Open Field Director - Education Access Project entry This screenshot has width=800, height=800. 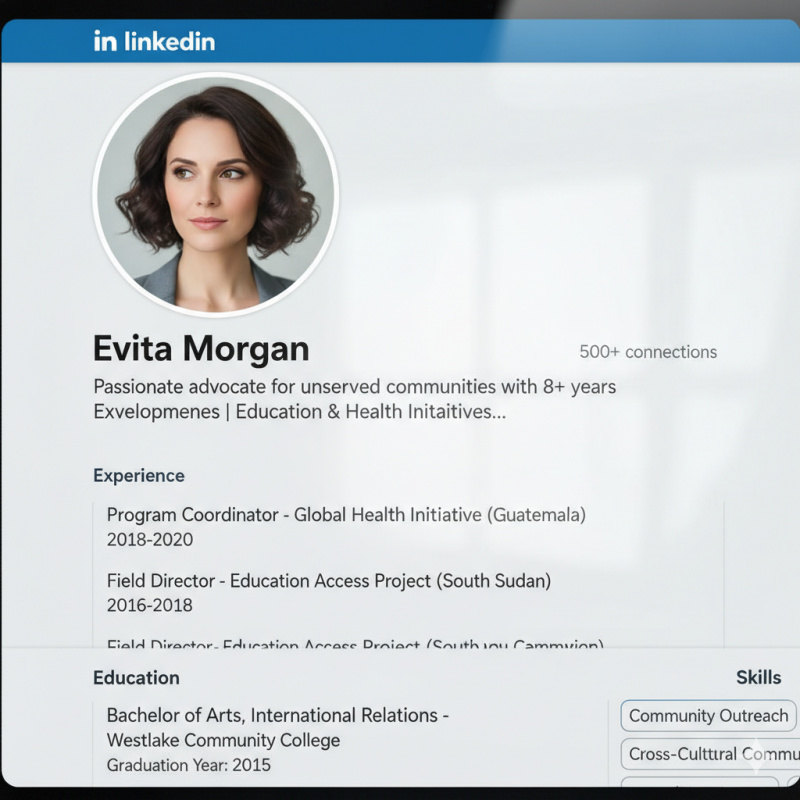coord(329,580)
